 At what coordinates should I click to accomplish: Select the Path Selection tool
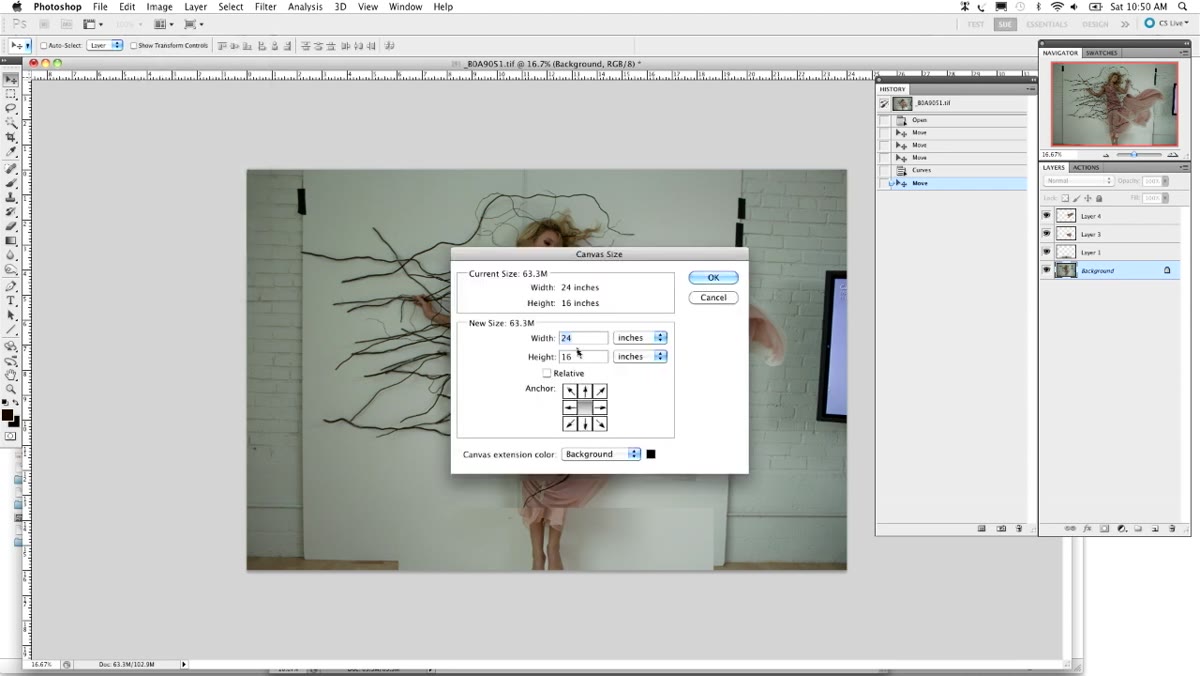pyautogui.click(x=11, y=315)
